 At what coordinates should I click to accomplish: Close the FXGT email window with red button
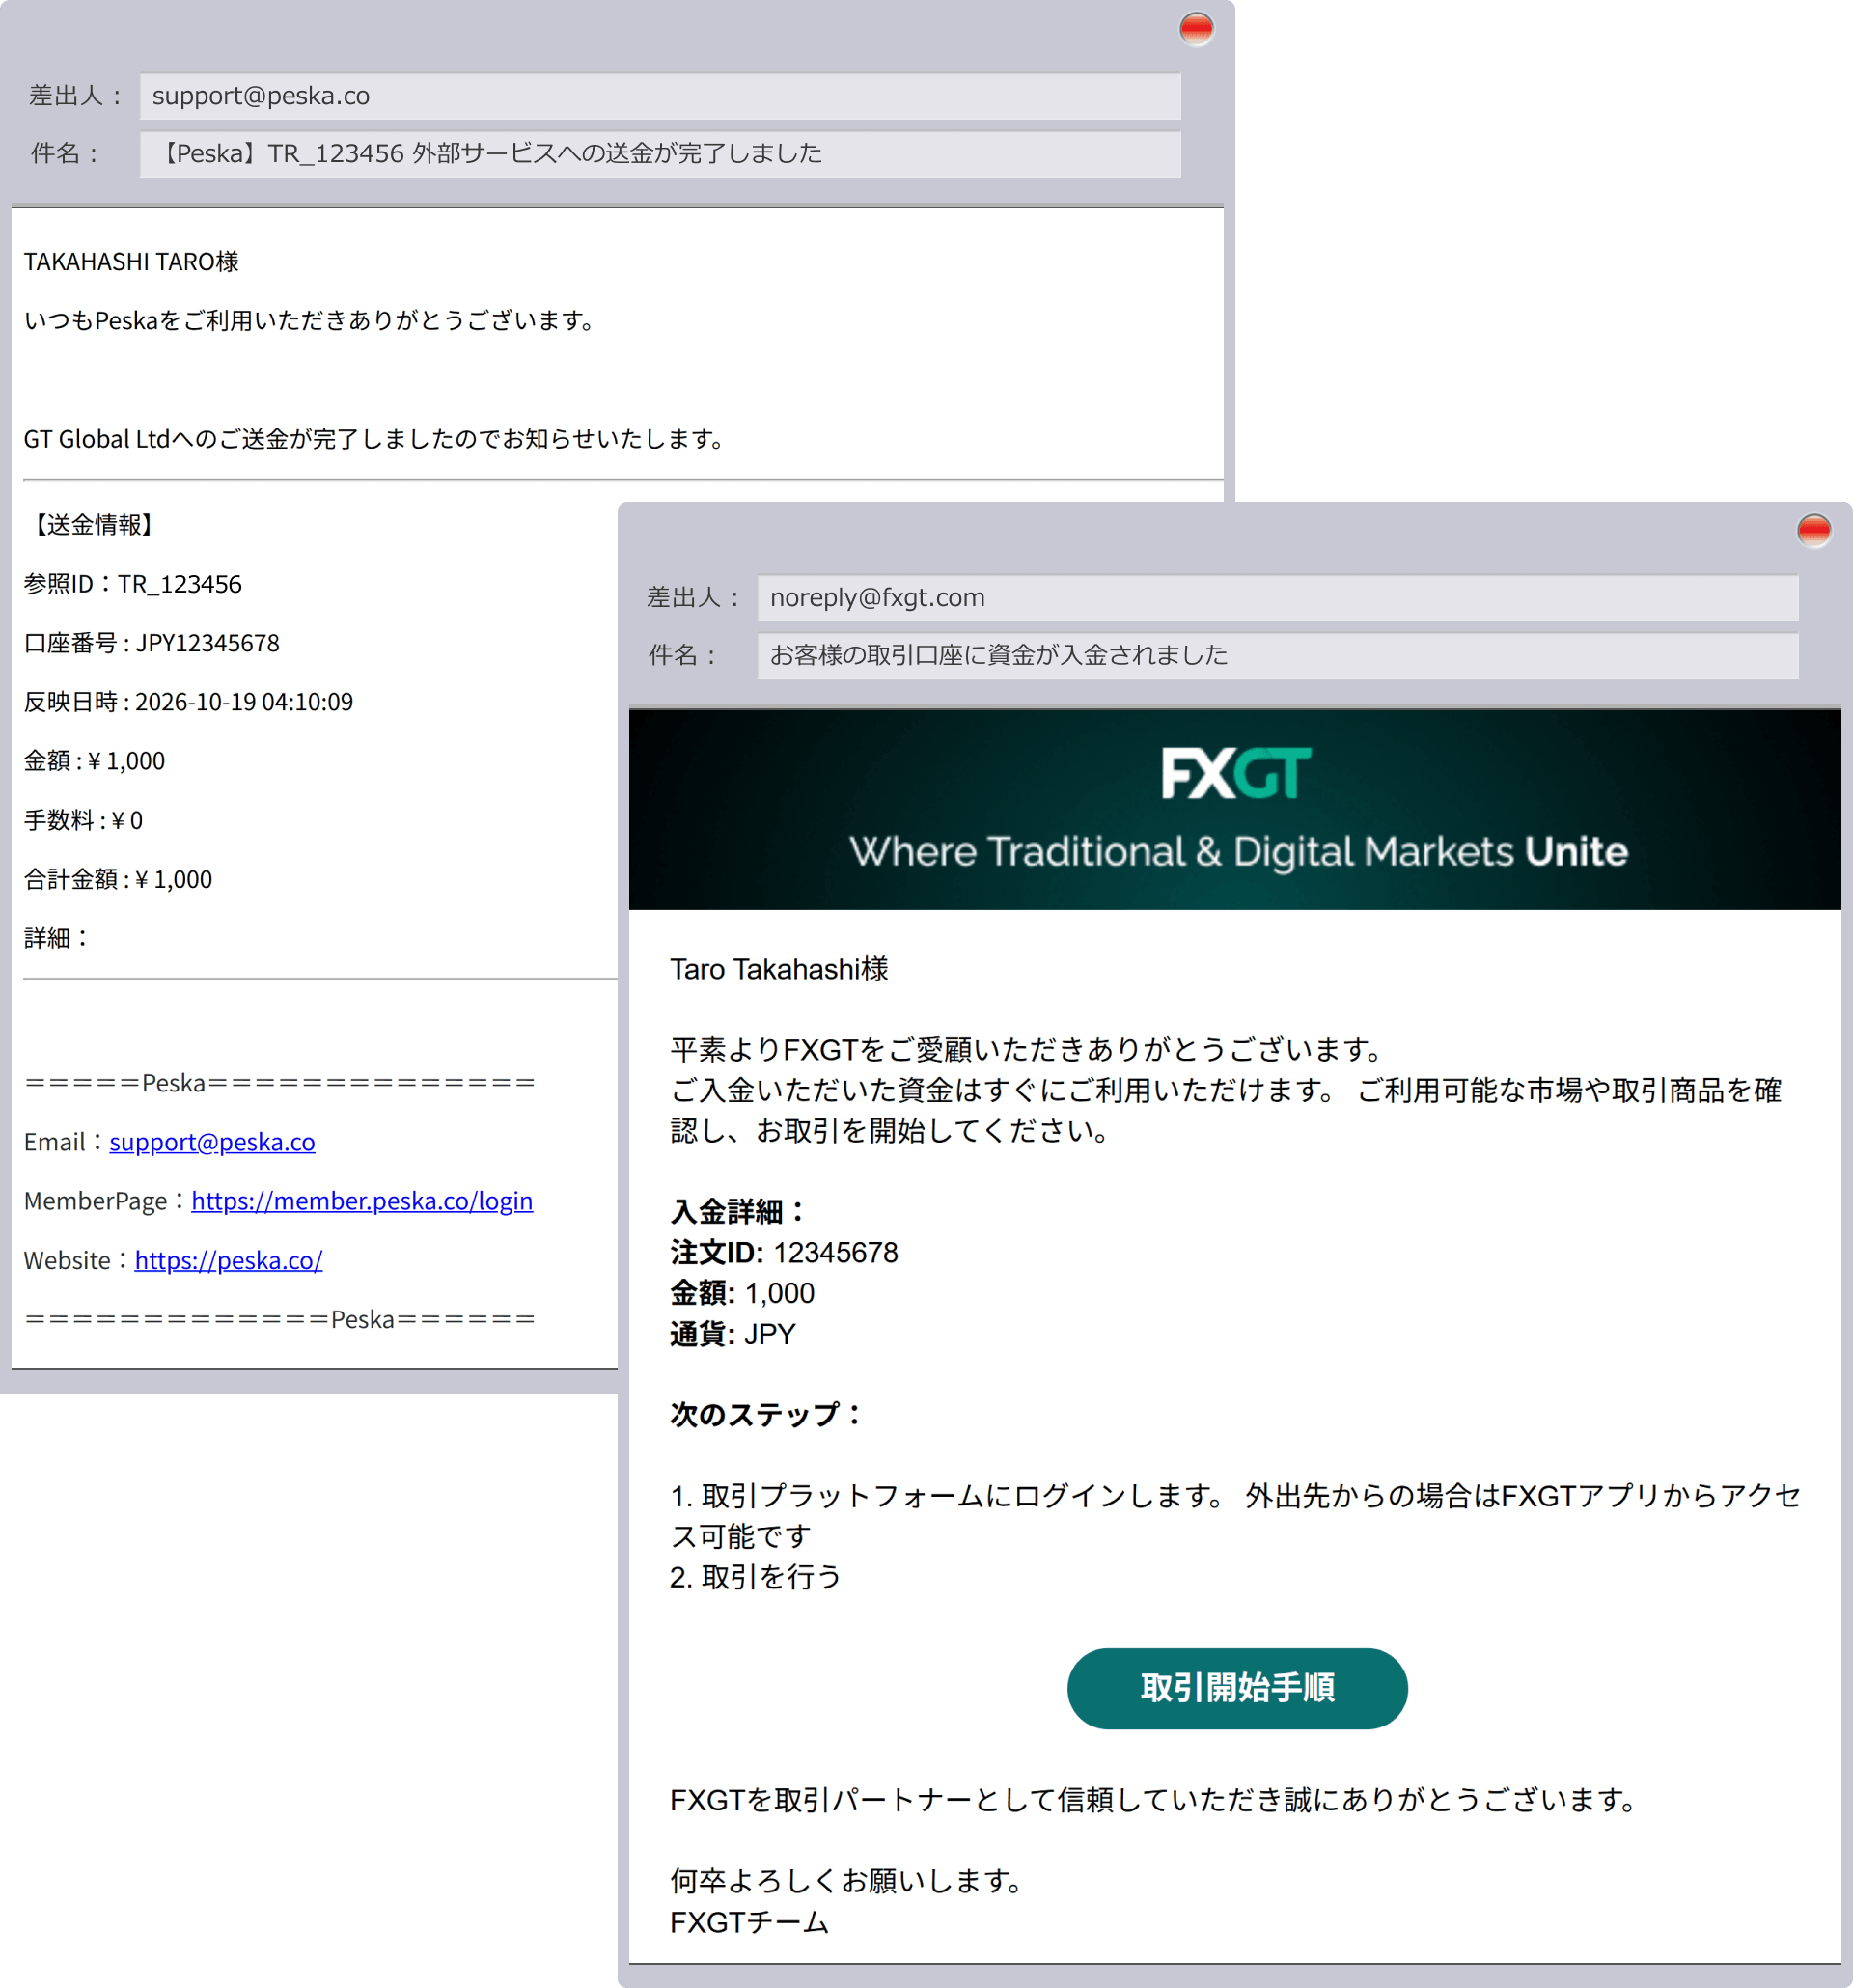1813,530
